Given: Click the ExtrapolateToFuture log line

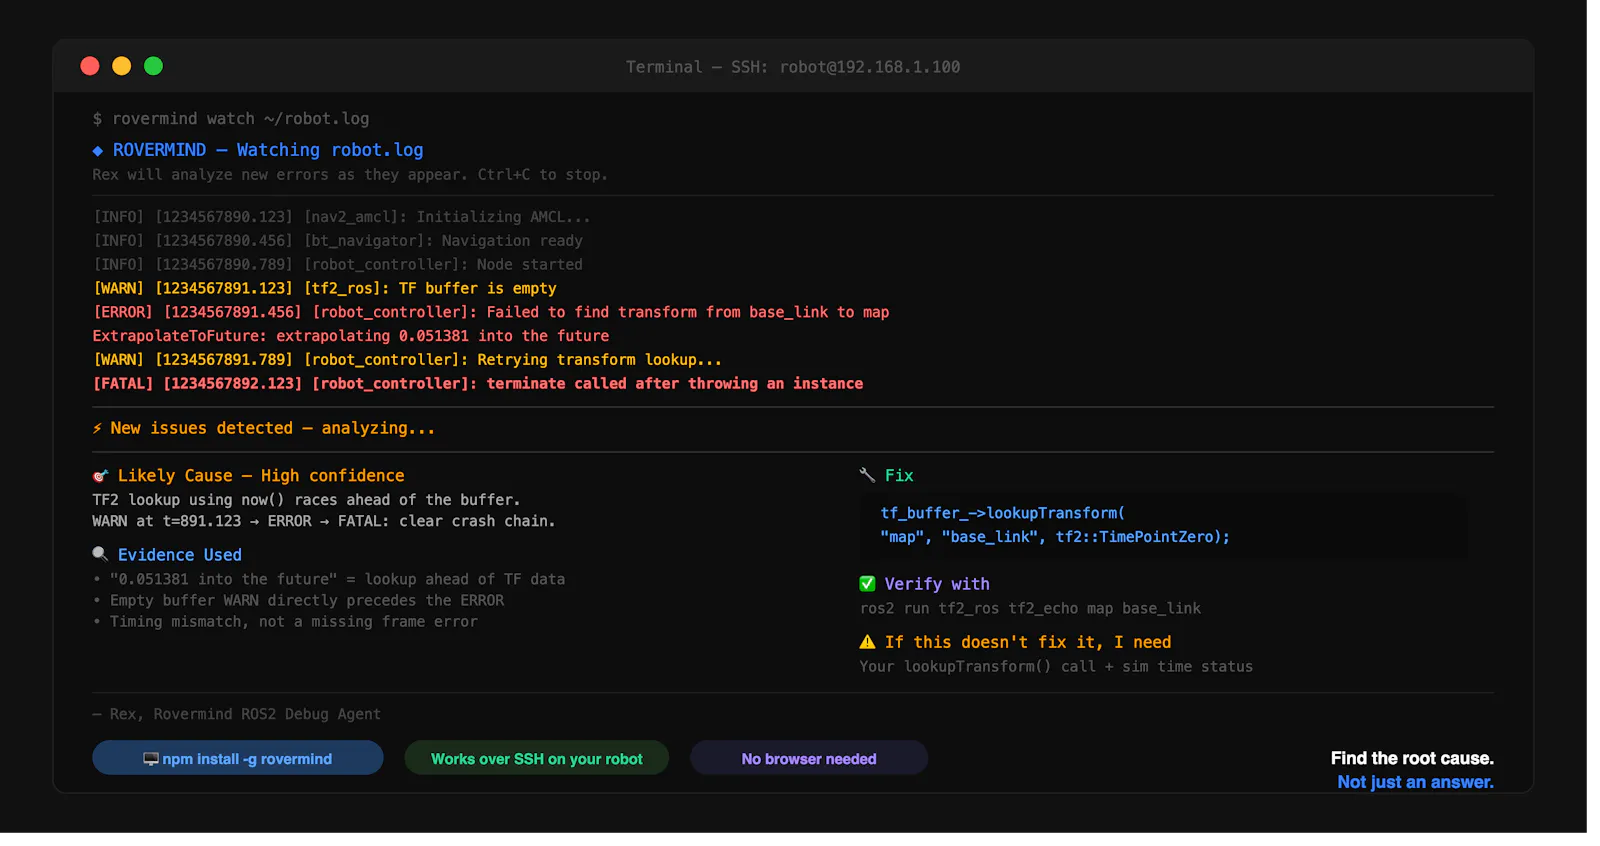Looking at the screenshot, I should [x=351, y=336].
